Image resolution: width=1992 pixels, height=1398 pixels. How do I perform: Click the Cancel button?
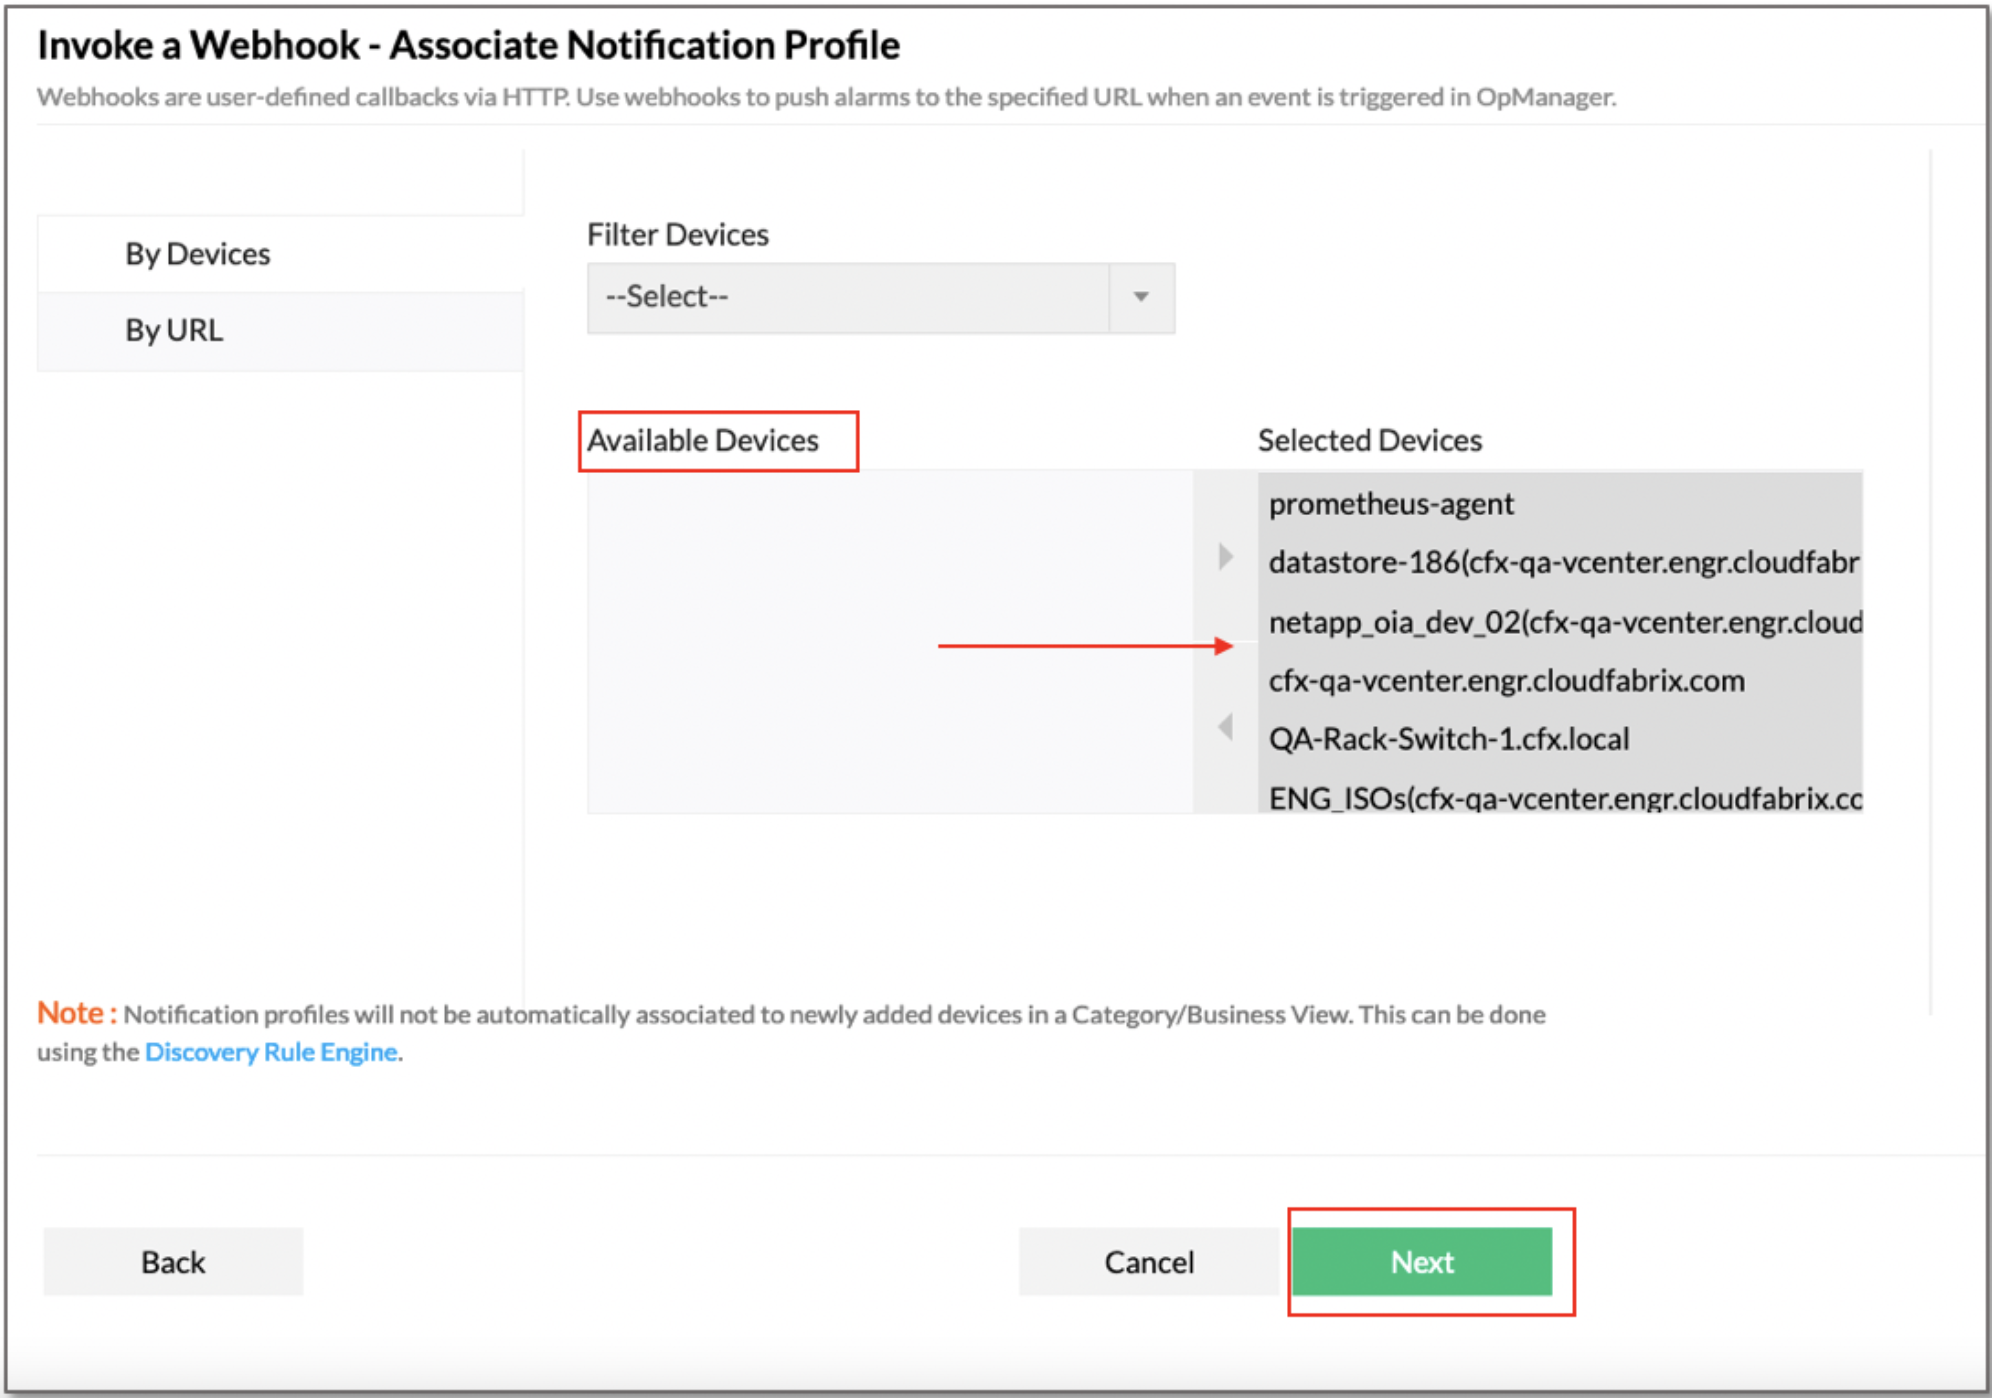tap(1148, 1261)
